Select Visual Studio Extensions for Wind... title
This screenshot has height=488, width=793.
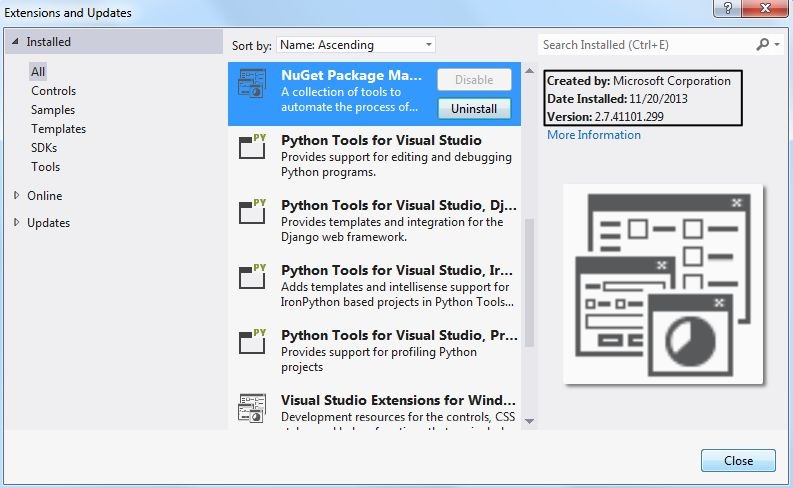(399, 400)
